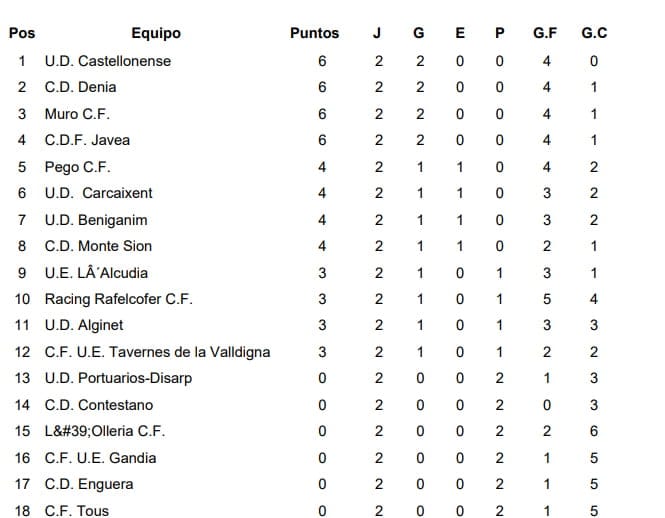Select C.D. Monte Sion team name

coord(98,246)
